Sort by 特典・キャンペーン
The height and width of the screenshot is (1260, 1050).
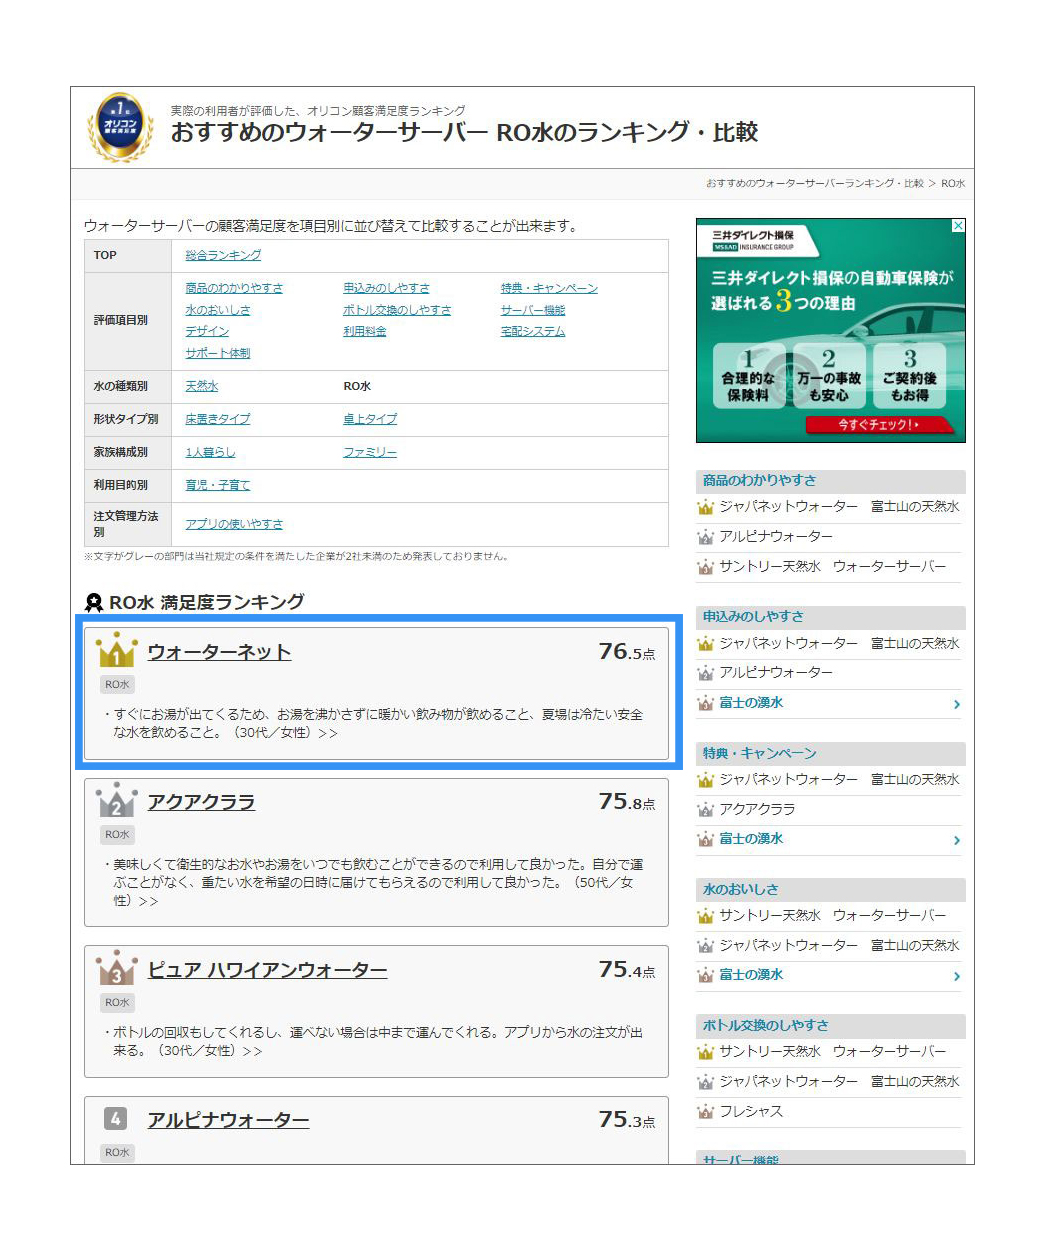549,288
